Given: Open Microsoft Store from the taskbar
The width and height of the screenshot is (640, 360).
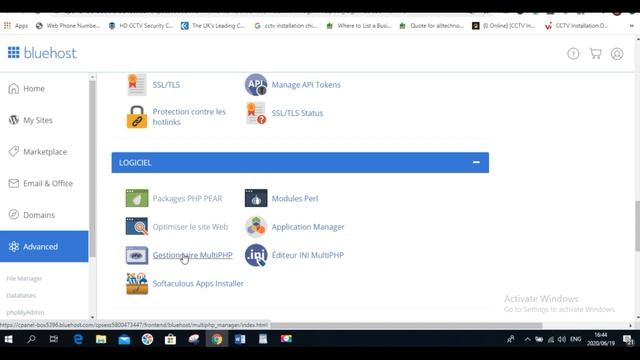Looking at the screenshot, I should [x=170, y=339].
